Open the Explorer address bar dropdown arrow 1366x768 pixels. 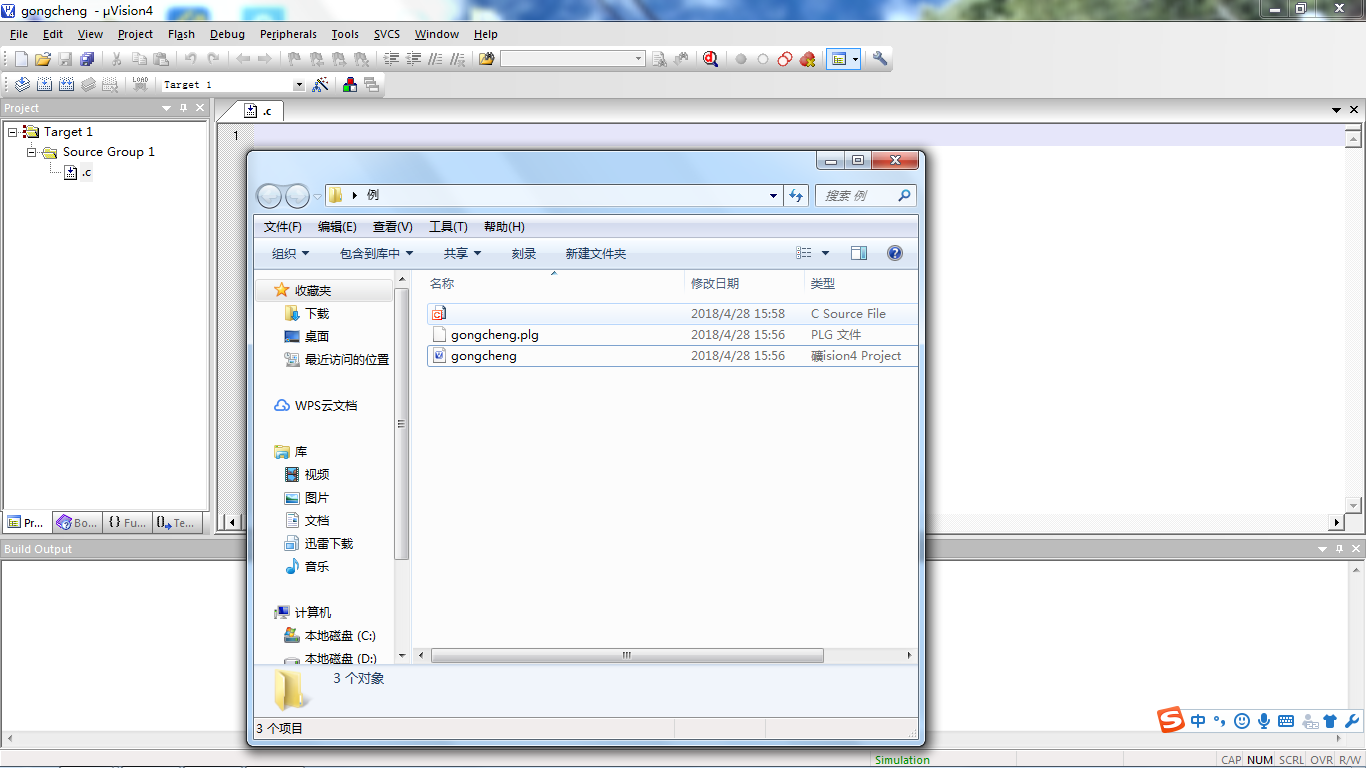[x=773, y=196]
